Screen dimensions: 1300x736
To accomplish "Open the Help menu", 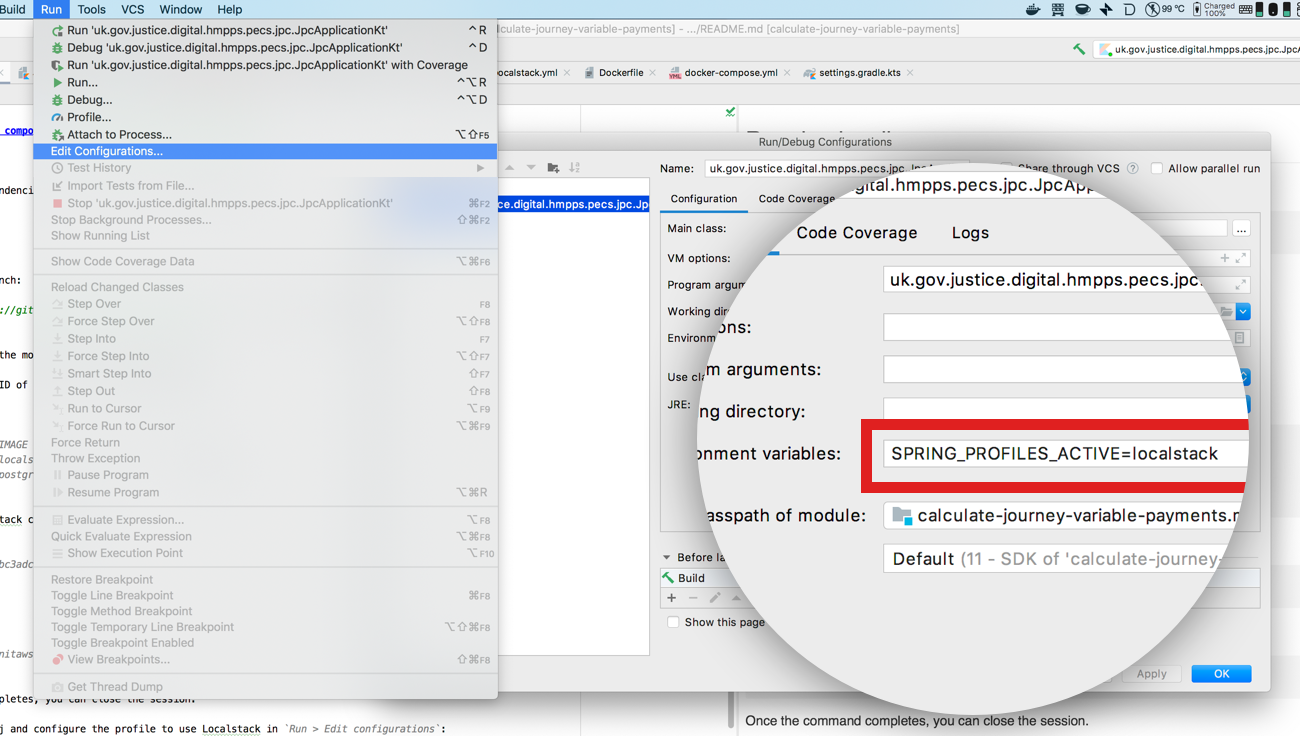I will tap(230, 9).
